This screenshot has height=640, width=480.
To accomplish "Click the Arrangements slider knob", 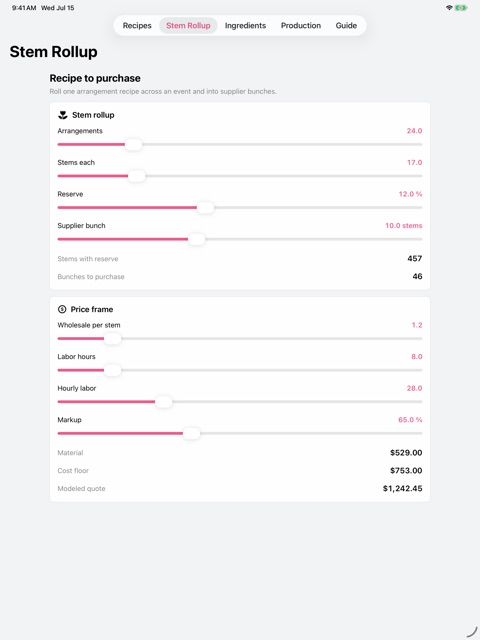I will click(x=133, y=144).
